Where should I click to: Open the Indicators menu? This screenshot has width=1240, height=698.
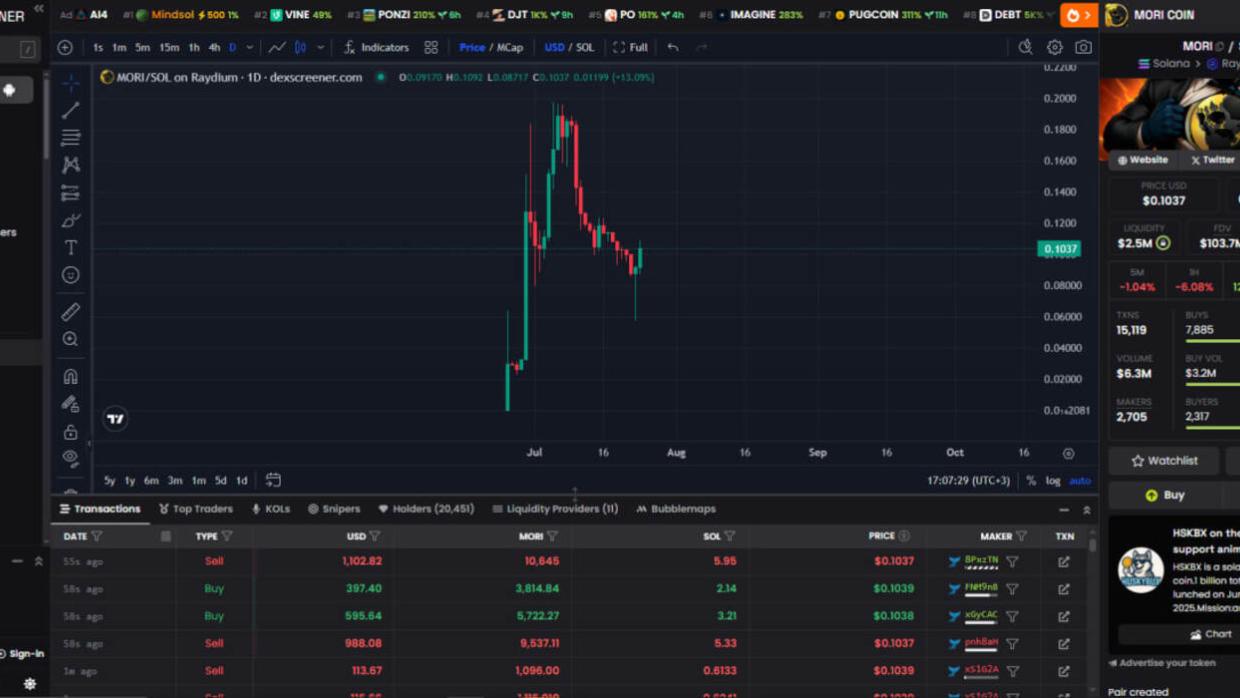click(x=376, y=47)
